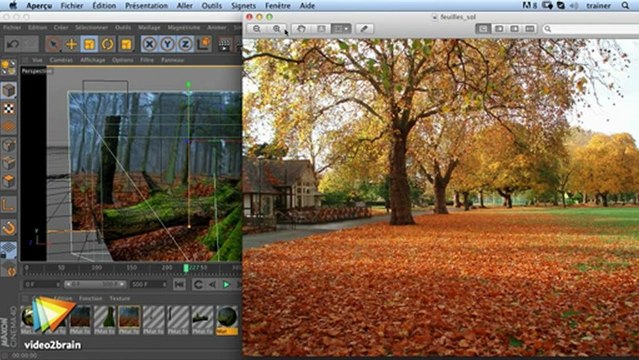Enable Texture mode with the checkerboard icon
The image size is (639, 360).
click(8, 108)
